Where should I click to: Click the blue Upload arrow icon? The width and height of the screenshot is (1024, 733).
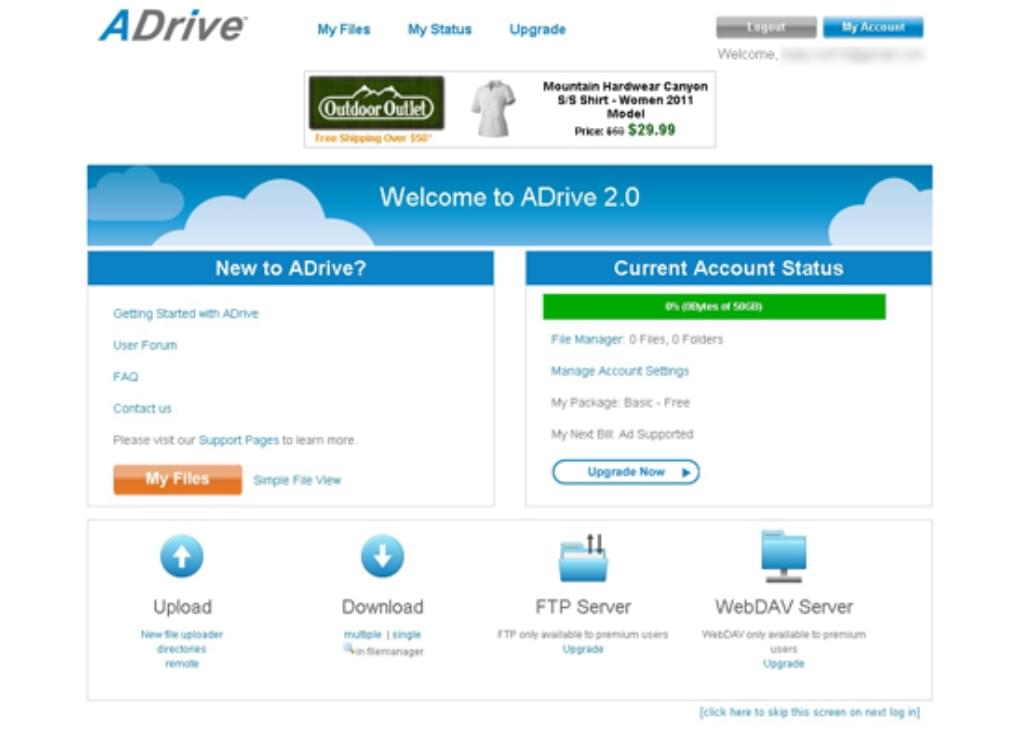(181, 556)
